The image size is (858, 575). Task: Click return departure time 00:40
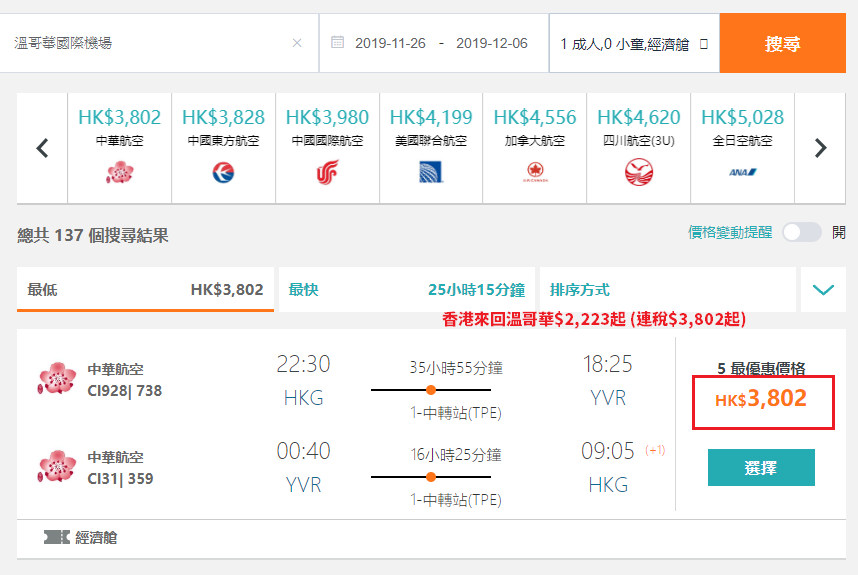point(303,451)
